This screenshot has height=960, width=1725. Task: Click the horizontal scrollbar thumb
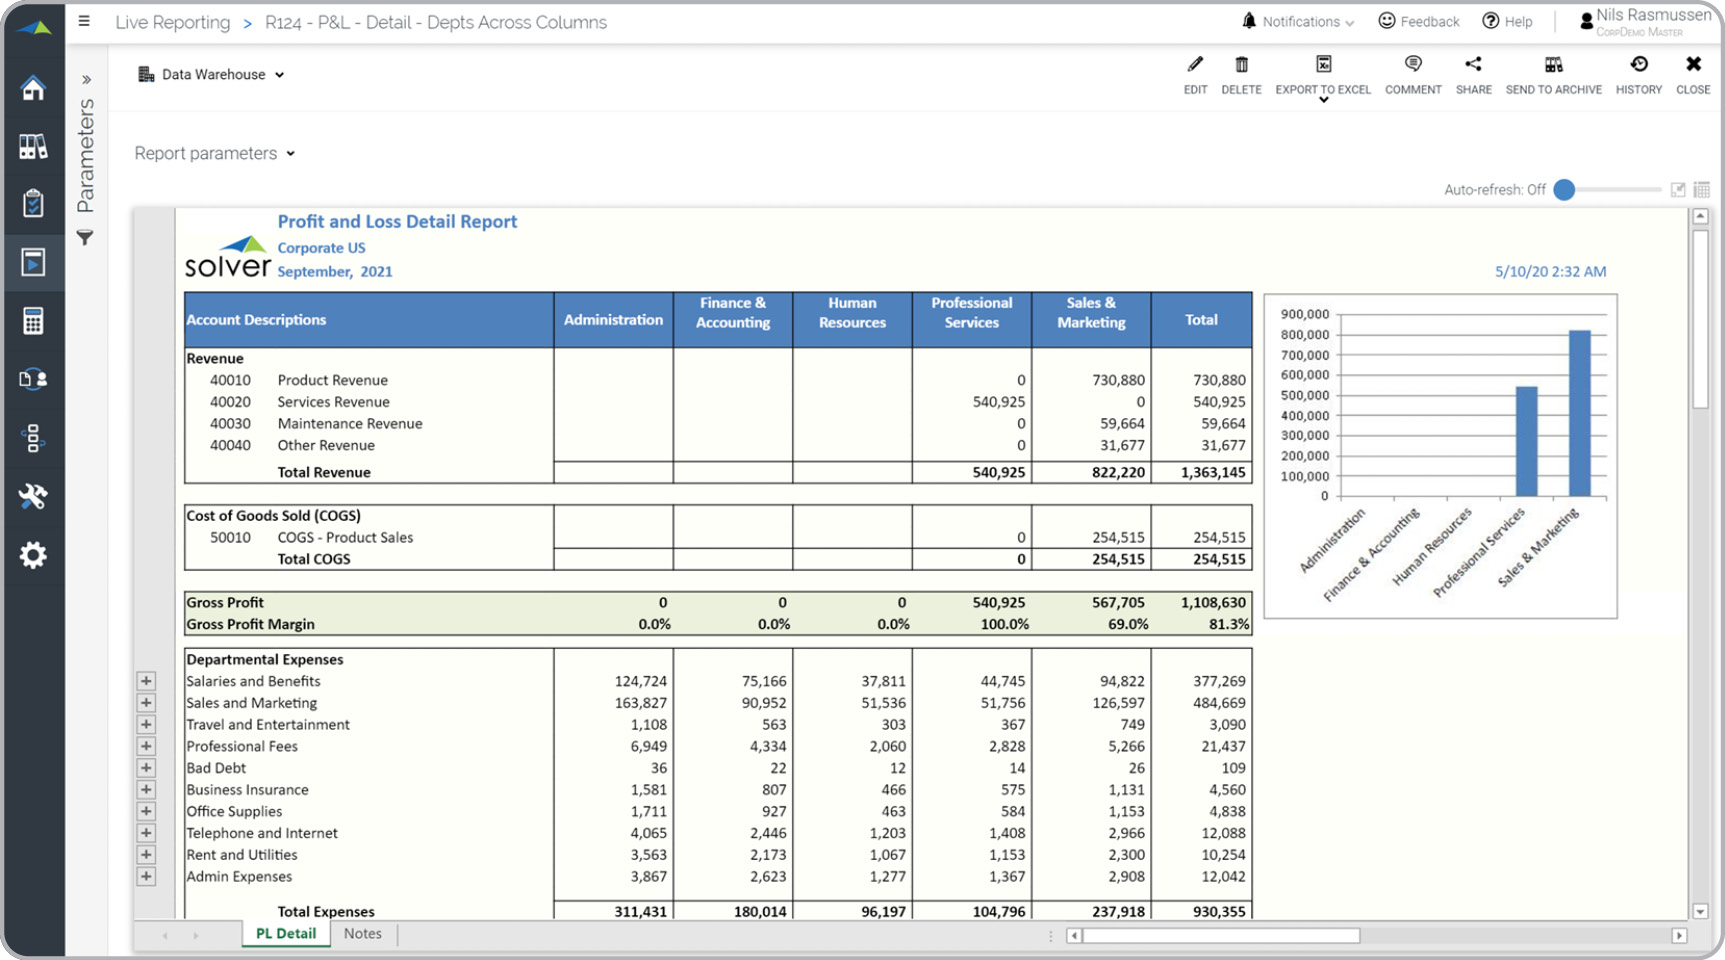coord(1220,936)
